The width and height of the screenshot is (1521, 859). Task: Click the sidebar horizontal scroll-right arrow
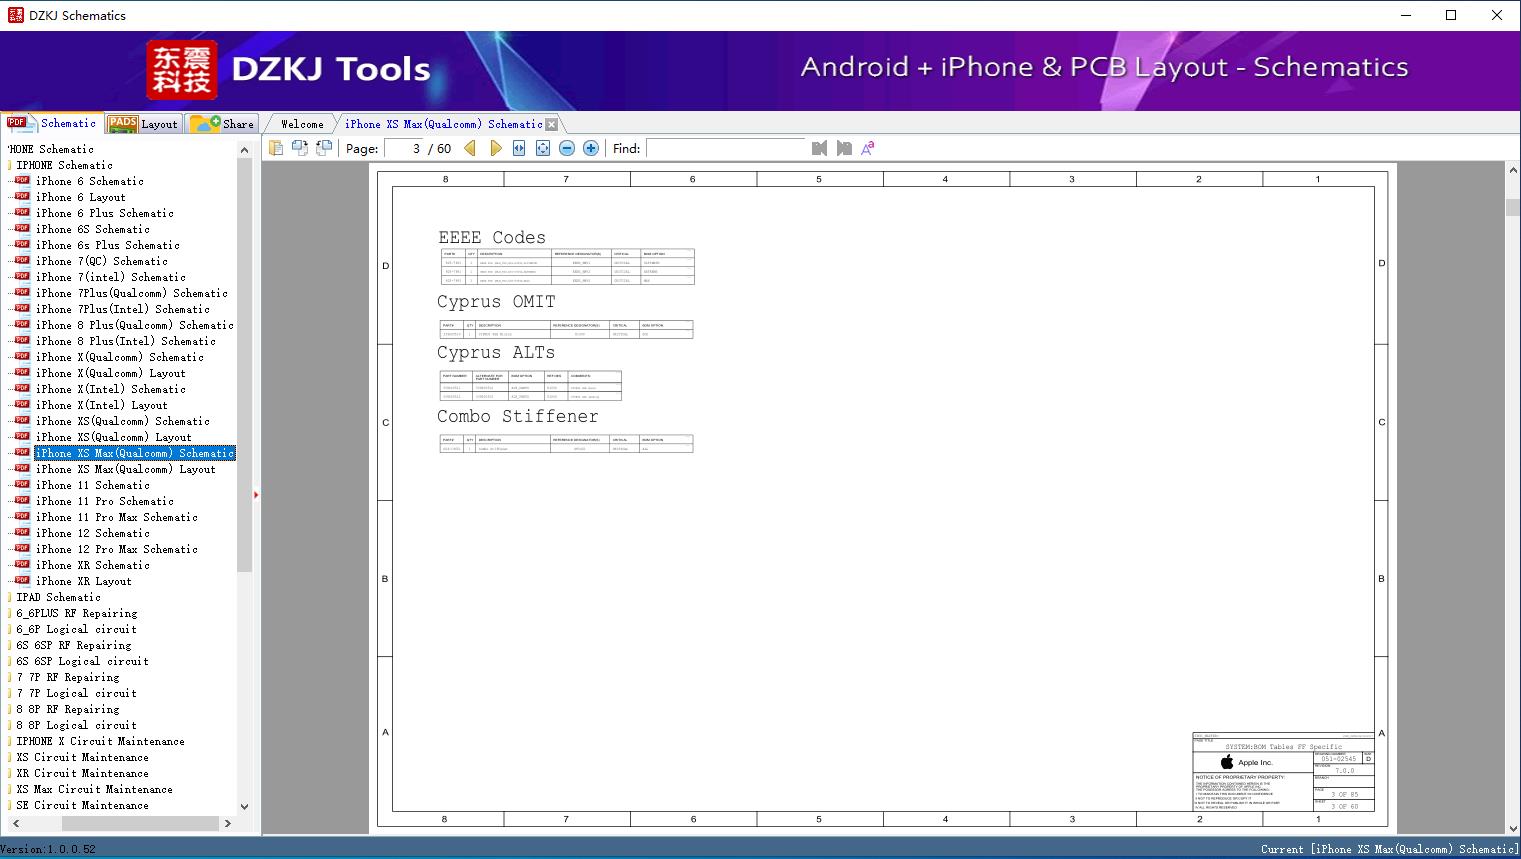(x=228, y=823)
